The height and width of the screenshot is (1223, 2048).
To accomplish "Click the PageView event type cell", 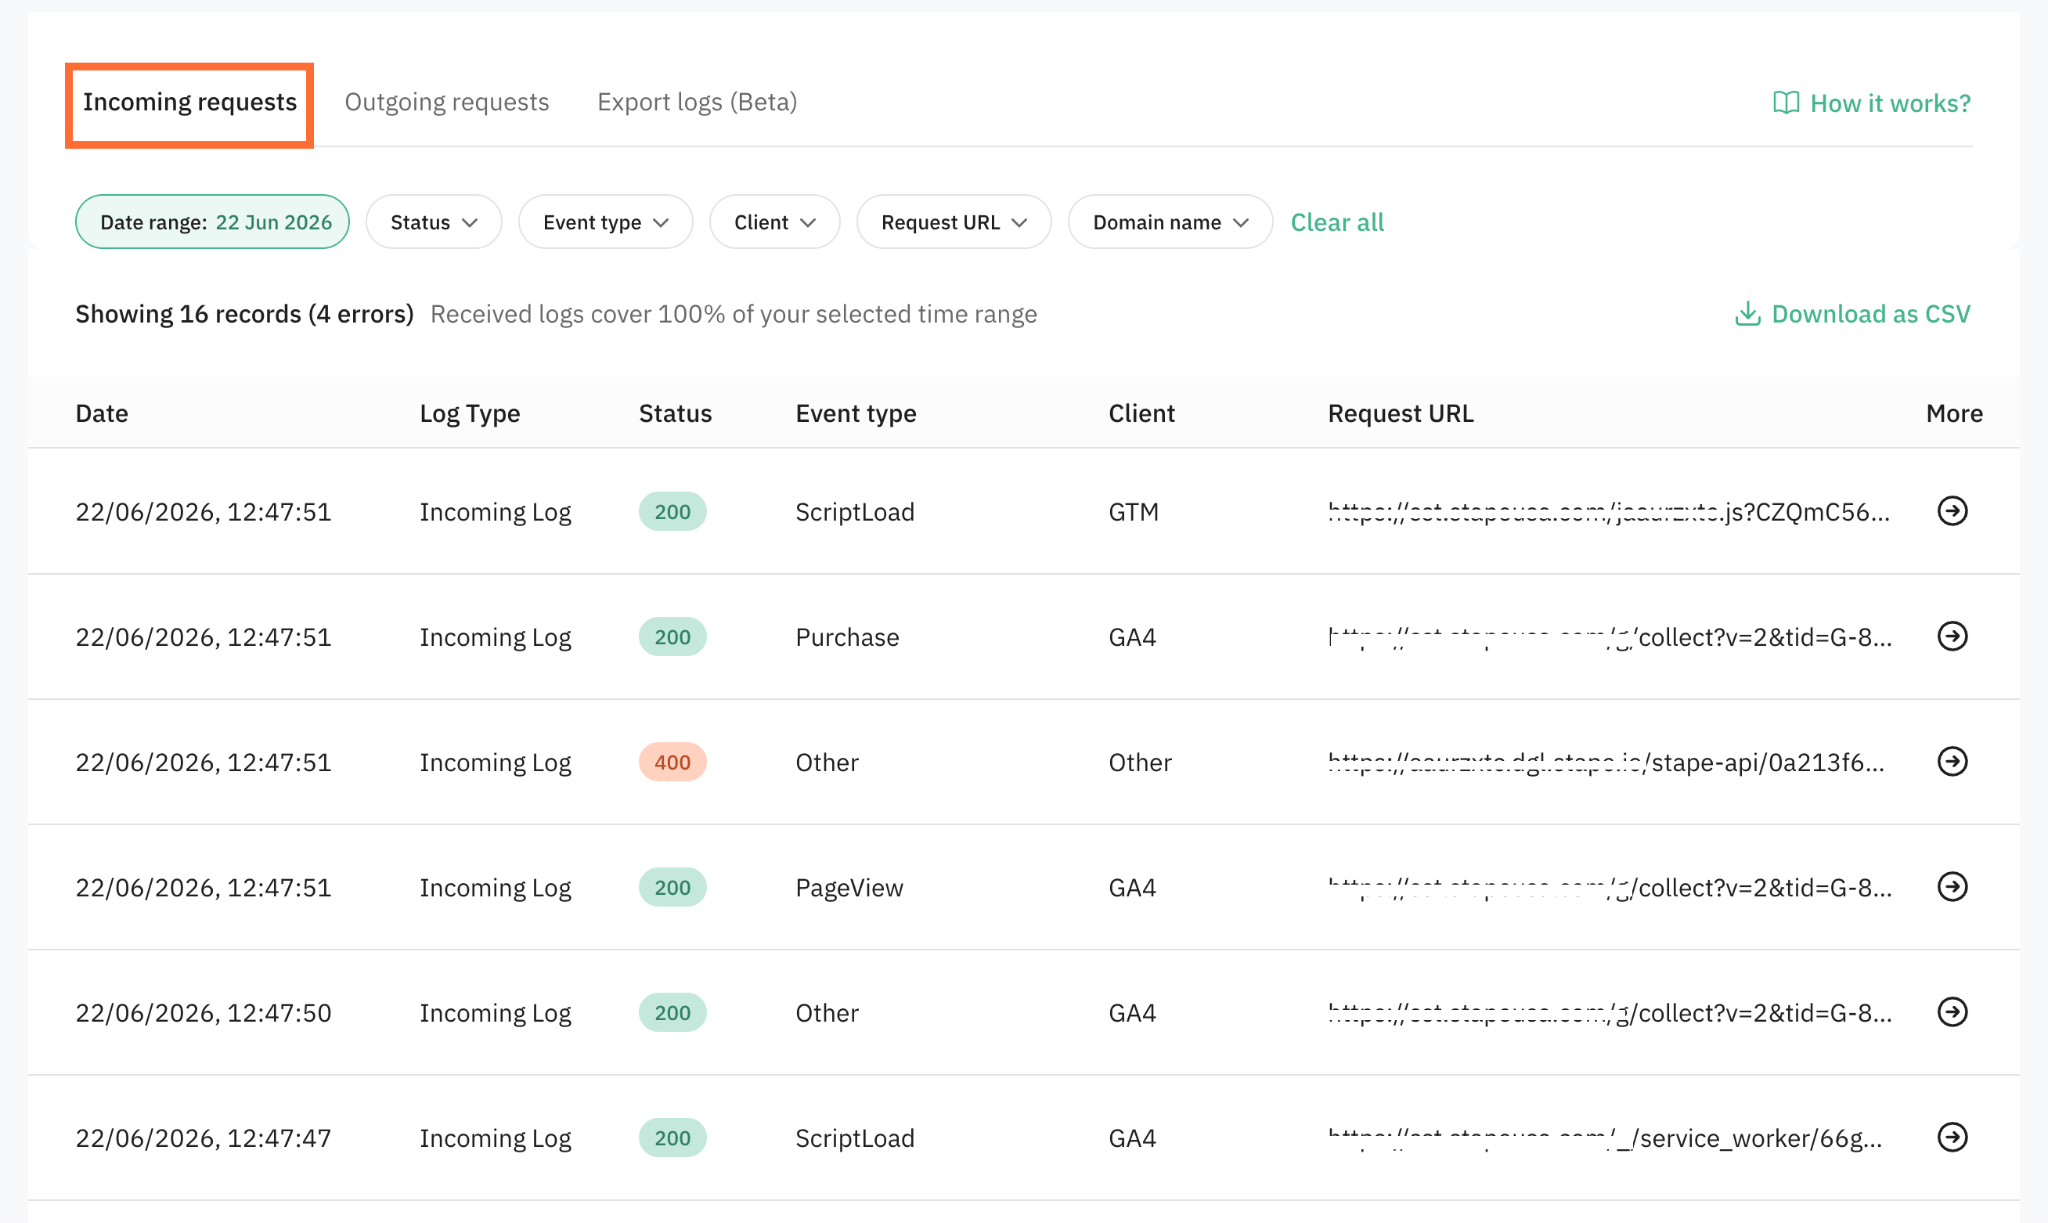I will tap(850, 887).
